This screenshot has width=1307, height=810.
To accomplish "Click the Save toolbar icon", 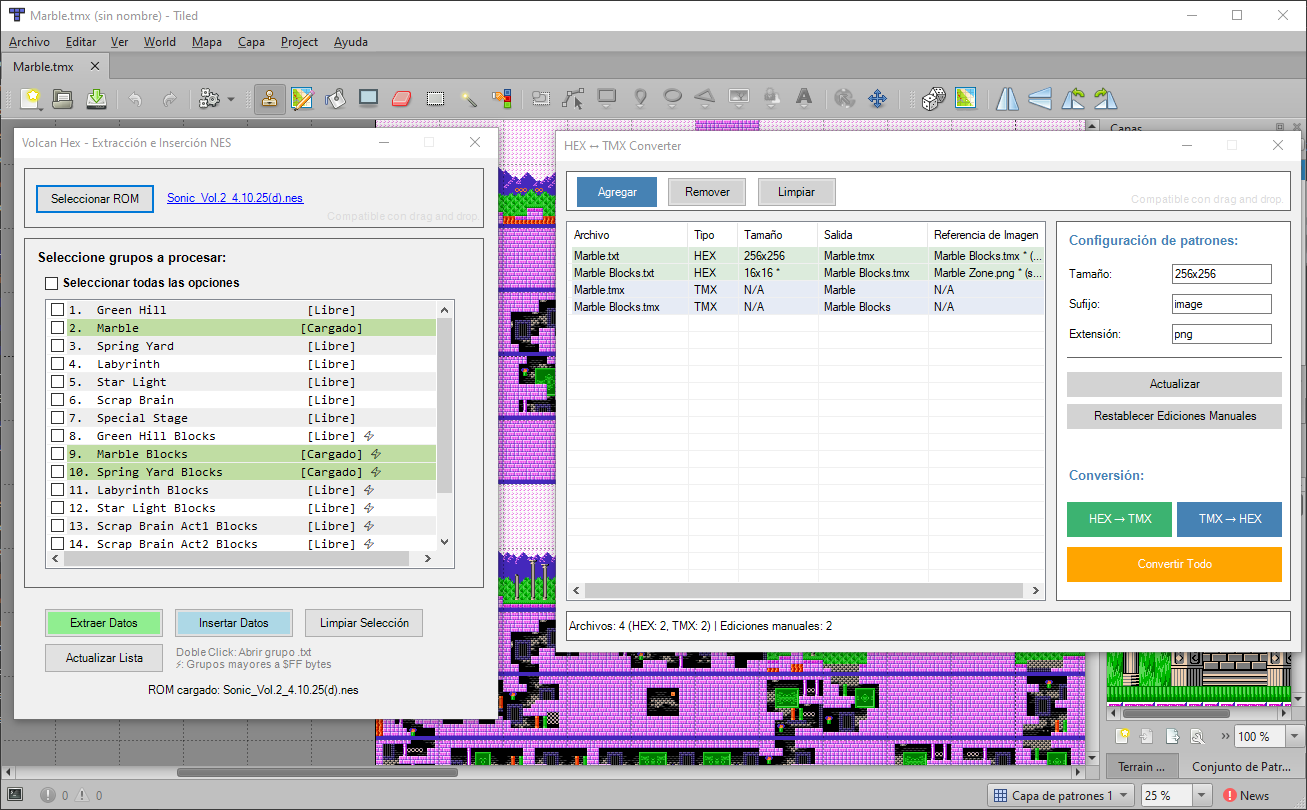I will [x=96, y=98].
